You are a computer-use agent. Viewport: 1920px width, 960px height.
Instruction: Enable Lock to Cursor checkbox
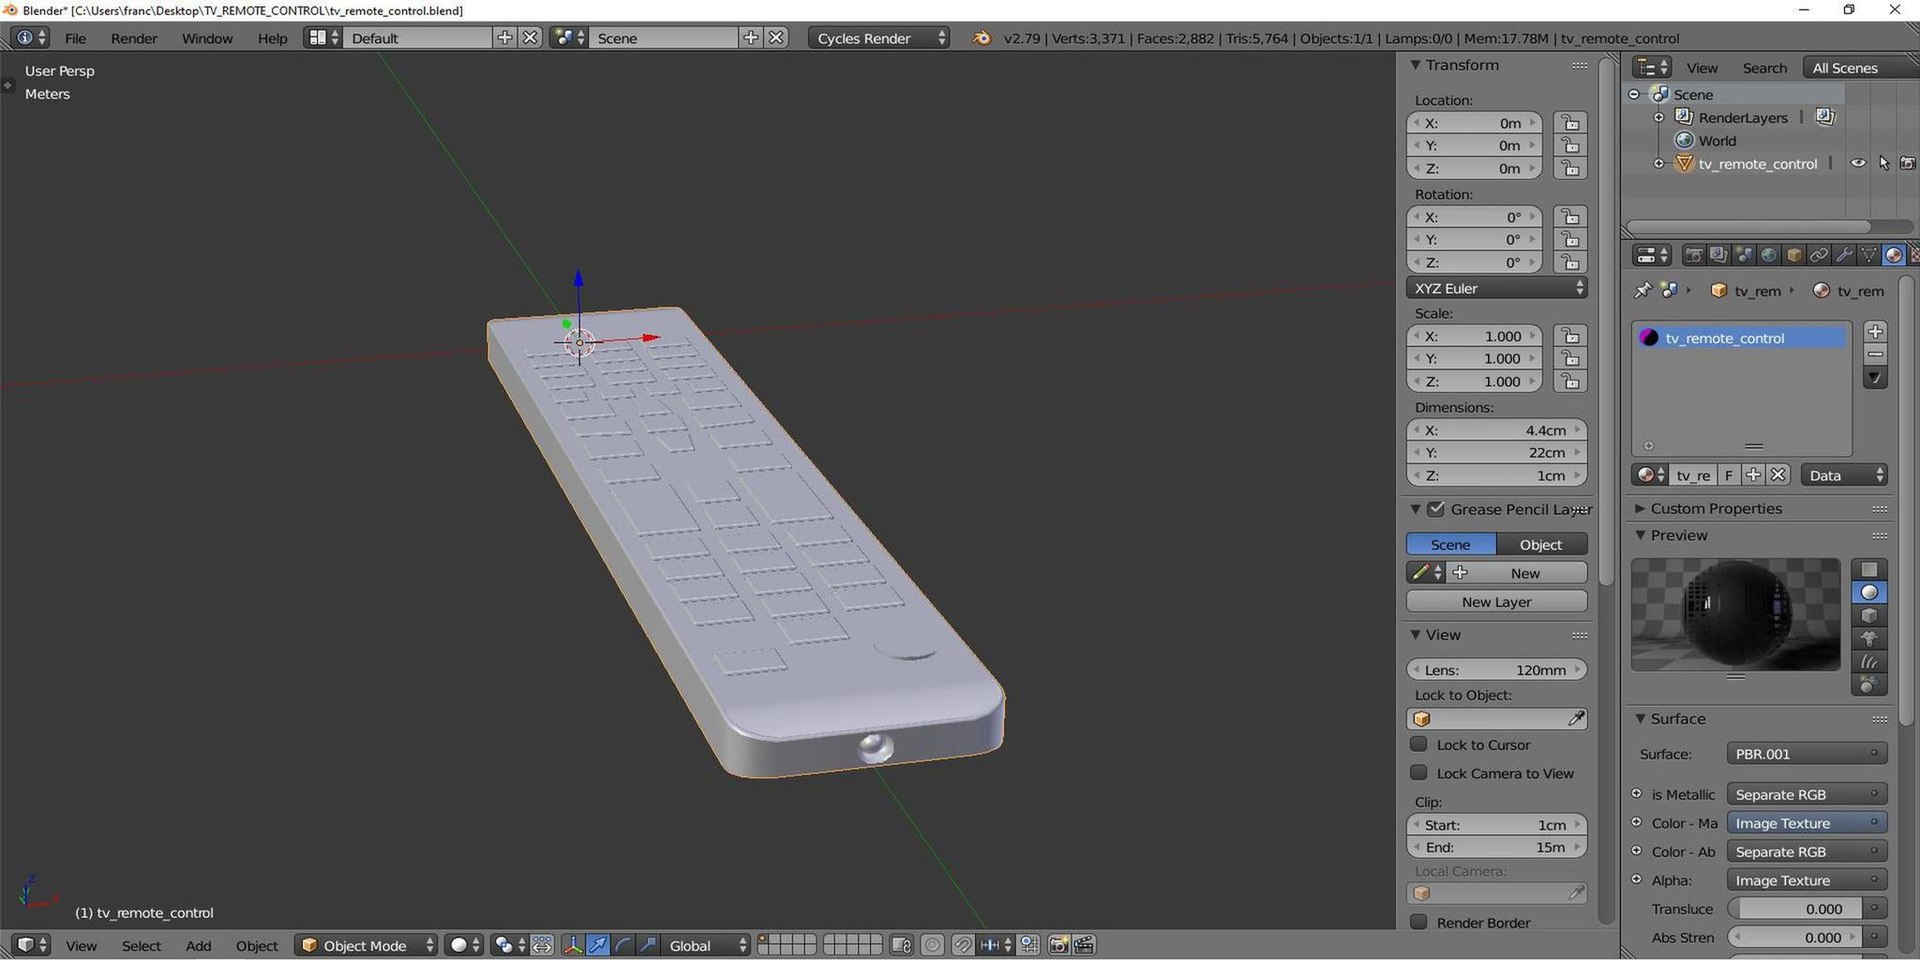click(1418, 744)
